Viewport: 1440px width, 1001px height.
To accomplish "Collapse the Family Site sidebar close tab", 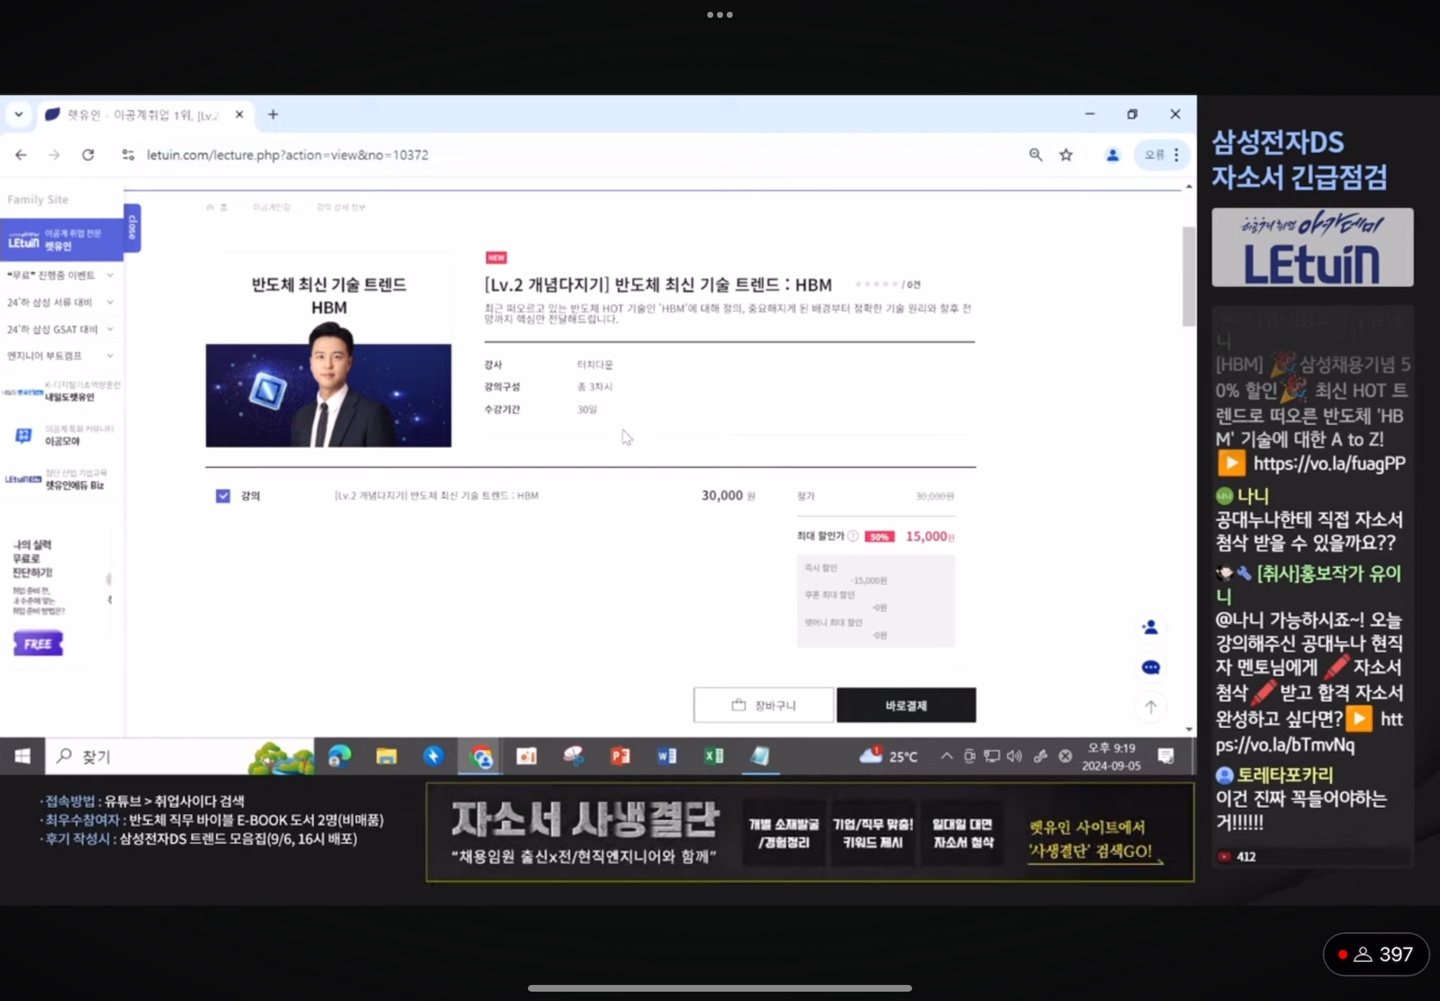I will click(x=132, y=228).
